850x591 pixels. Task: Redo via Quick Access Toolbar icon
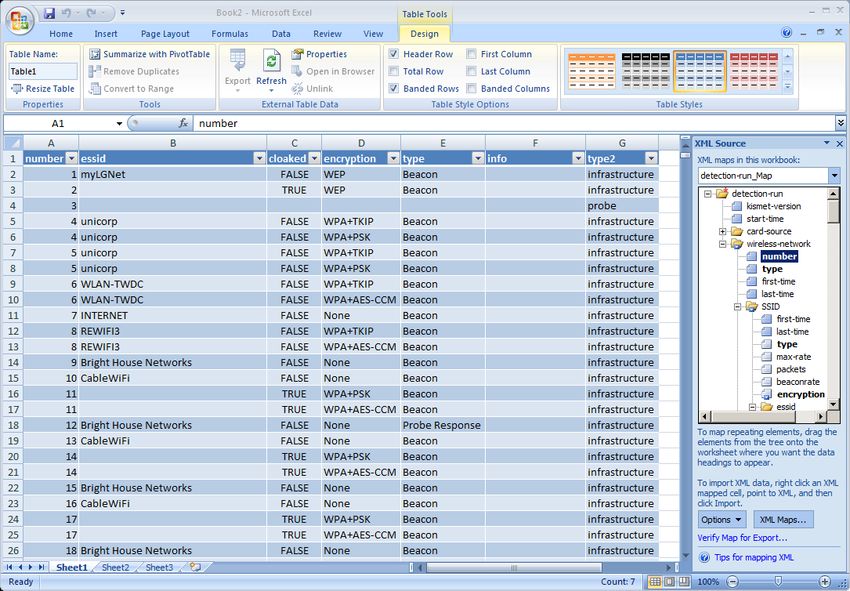tap(91, 12)
